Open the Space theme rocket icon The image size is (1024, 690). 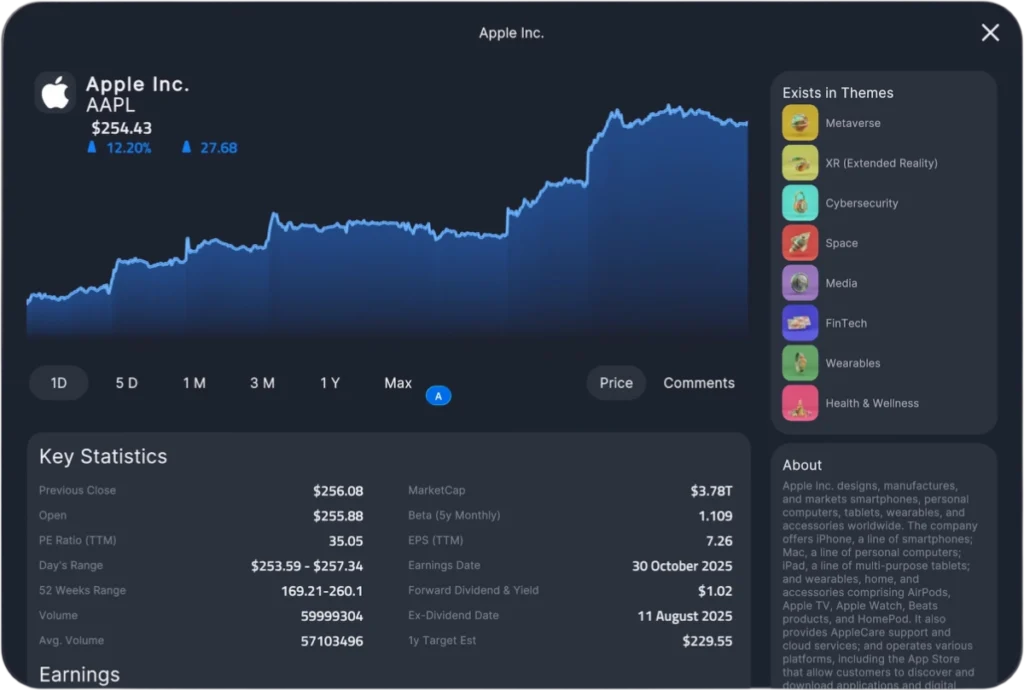pos(800,243)
